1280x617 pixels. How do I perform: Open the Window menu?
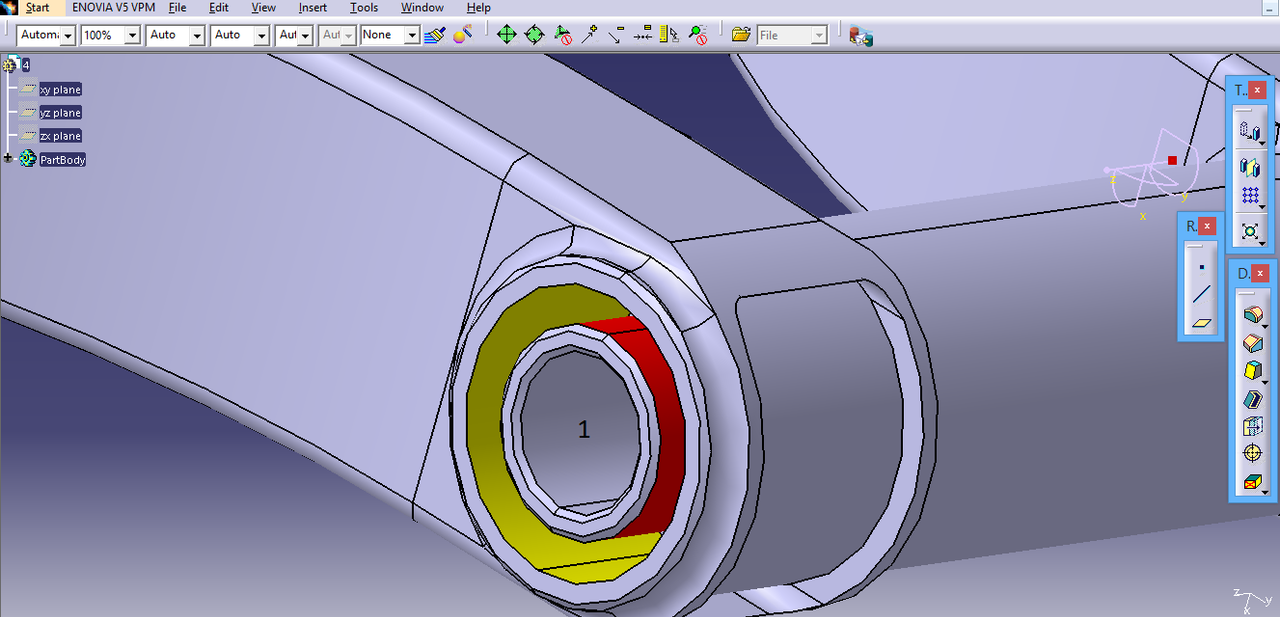point(422,7)
